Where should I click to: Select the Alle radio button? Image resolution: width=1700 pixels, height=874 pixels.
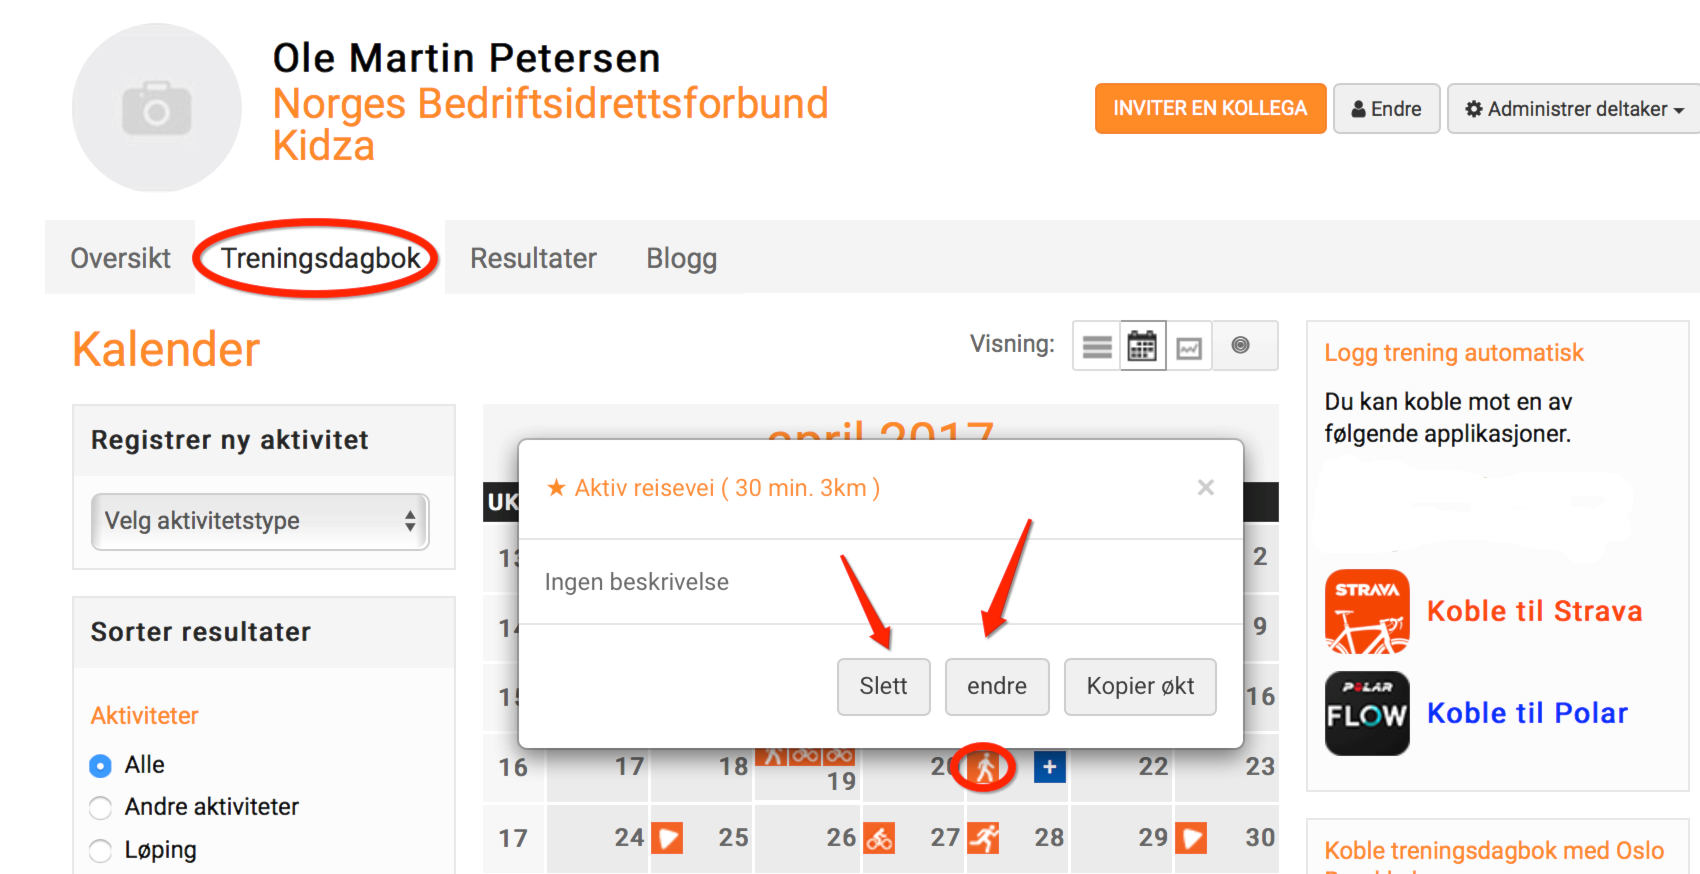coord(100,766)
